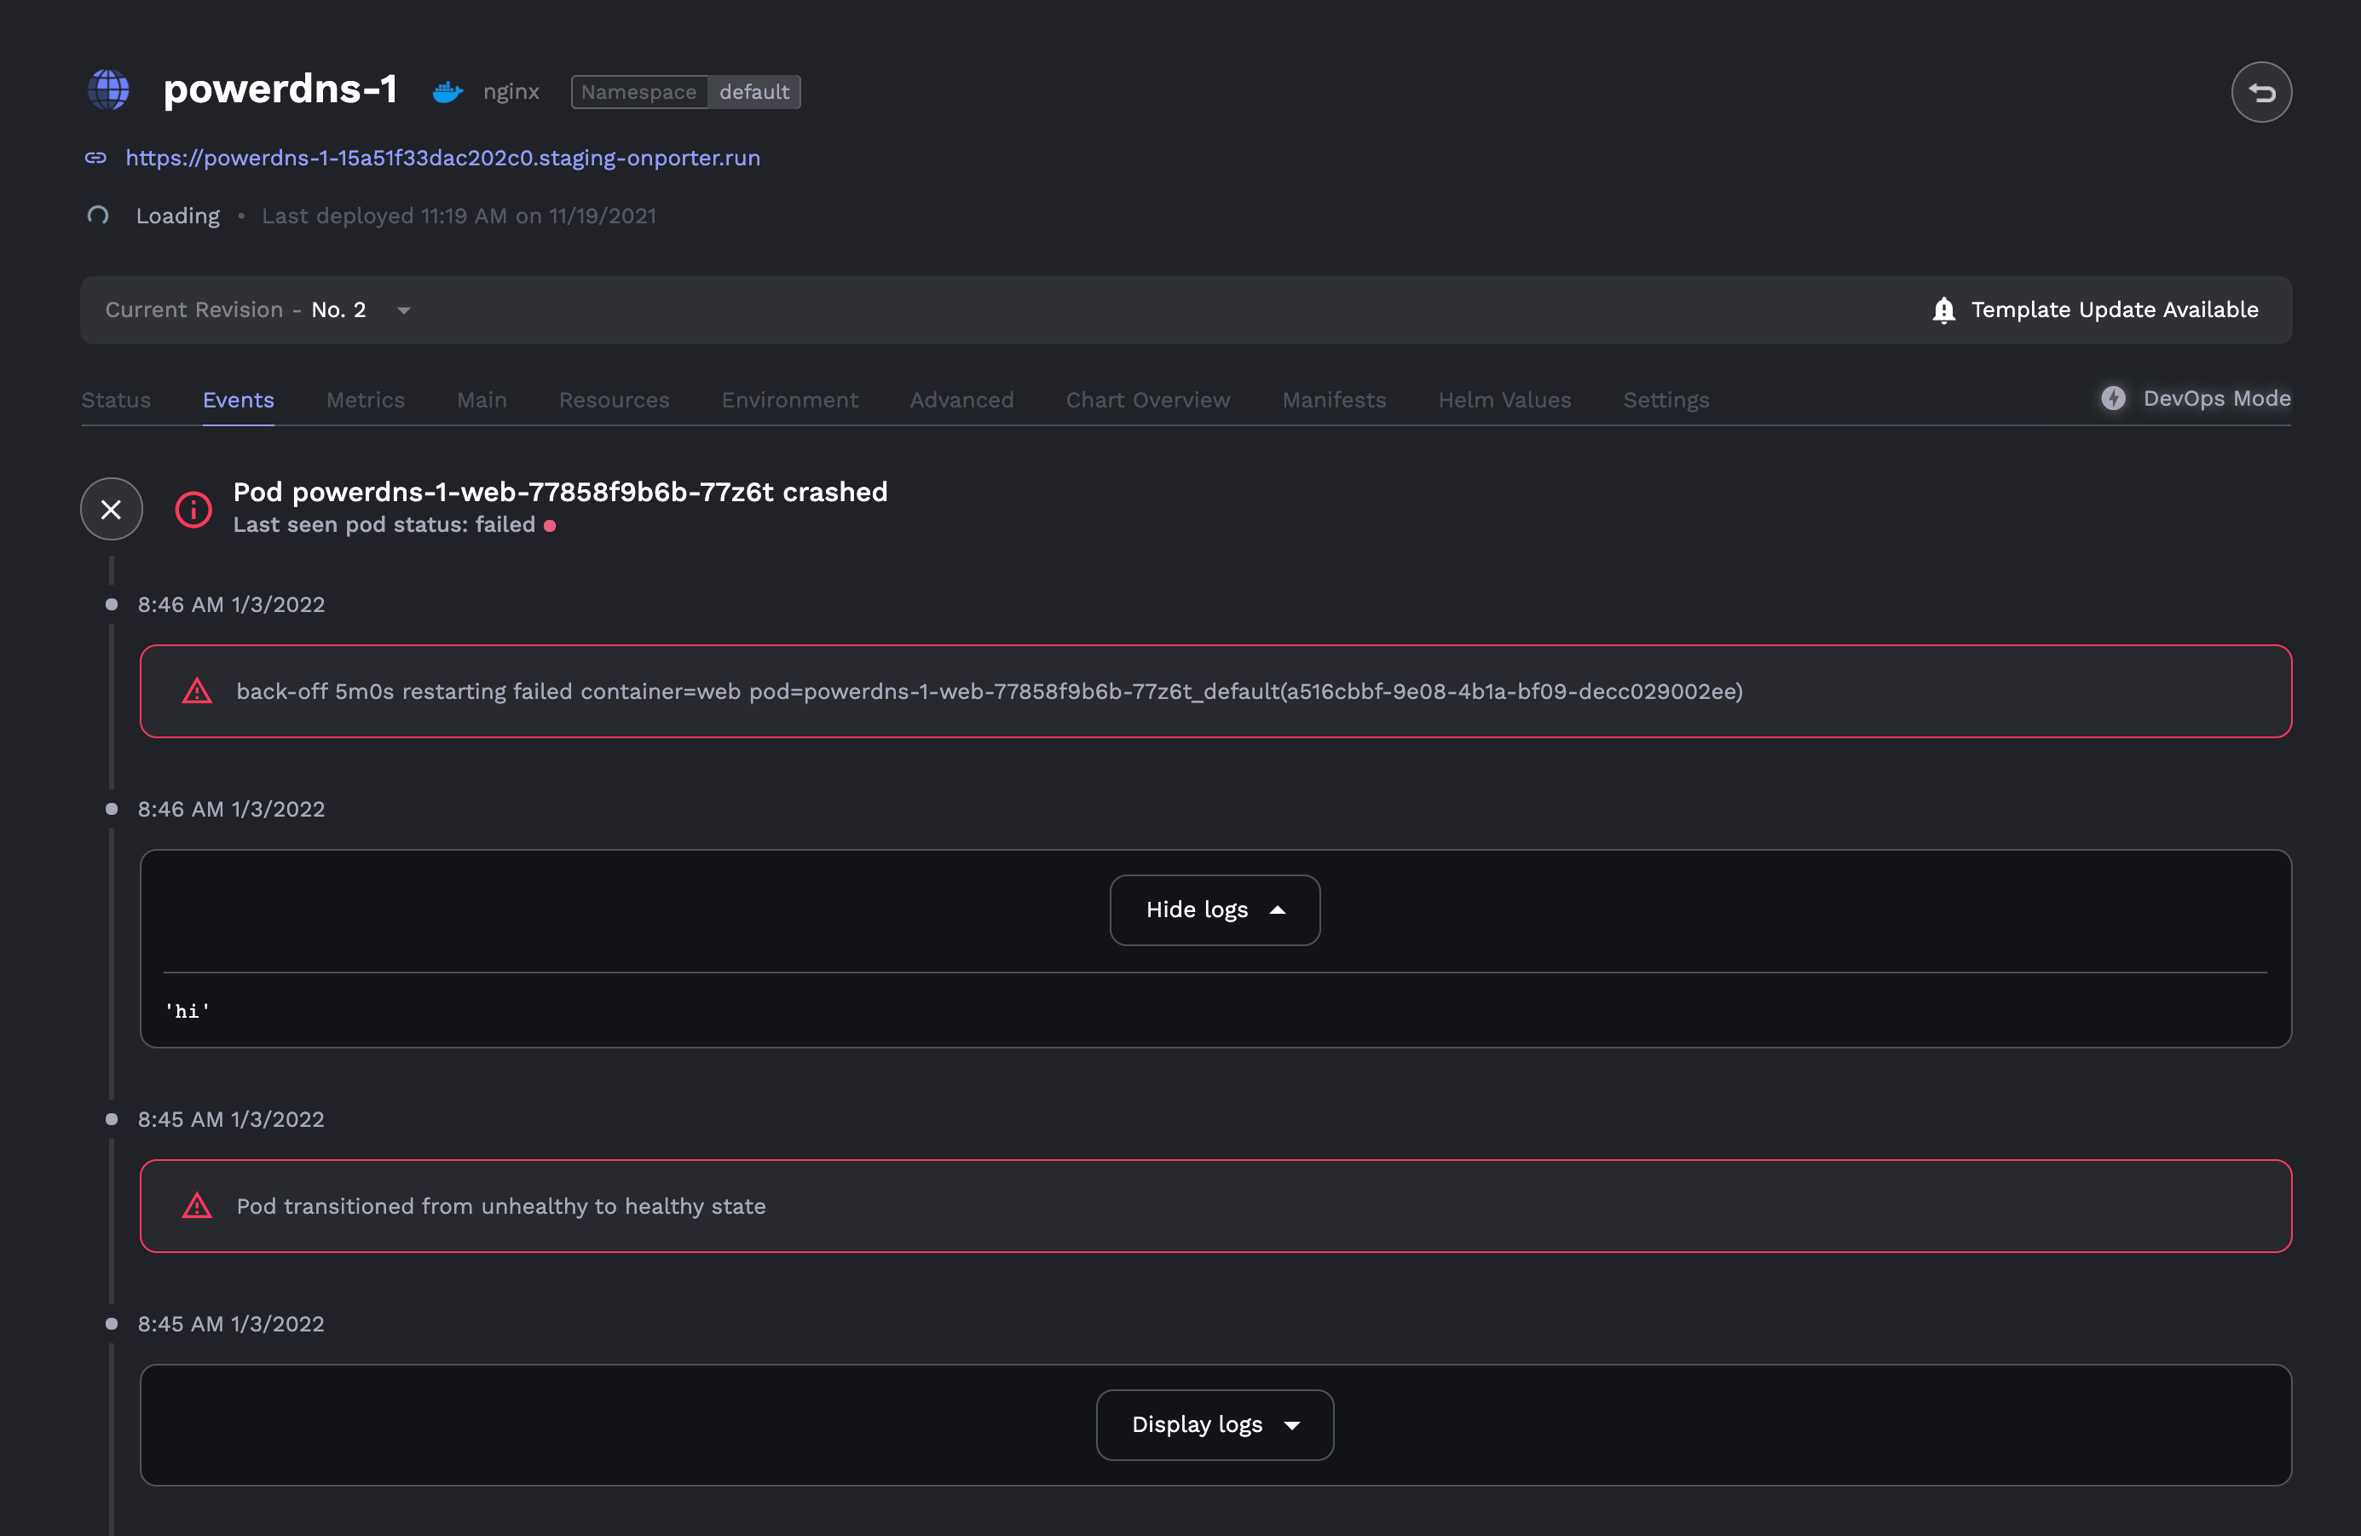2361x1536 pixels.
Task: Click the Namespace label badge
Action: pyautogui.click(x=639, y=92)
